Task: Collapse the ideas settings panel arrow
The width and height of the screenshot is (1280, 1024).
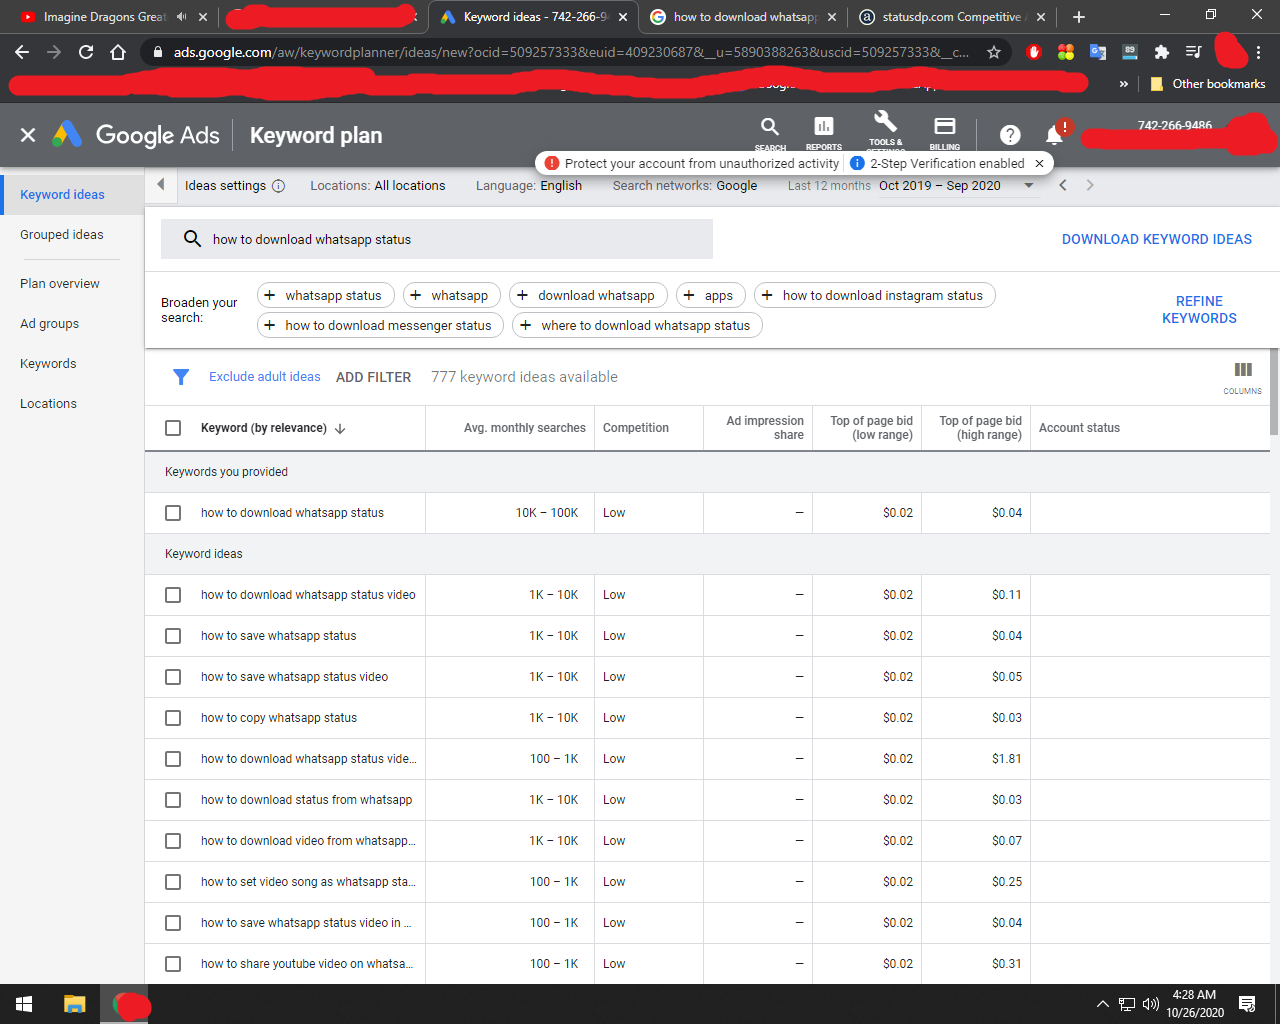Action: click(161, 185)
